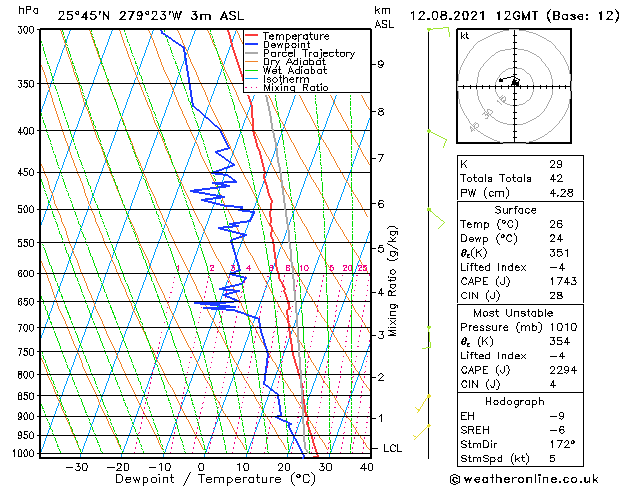Click the StmSpd (kt) value 5

coord(552,459)
